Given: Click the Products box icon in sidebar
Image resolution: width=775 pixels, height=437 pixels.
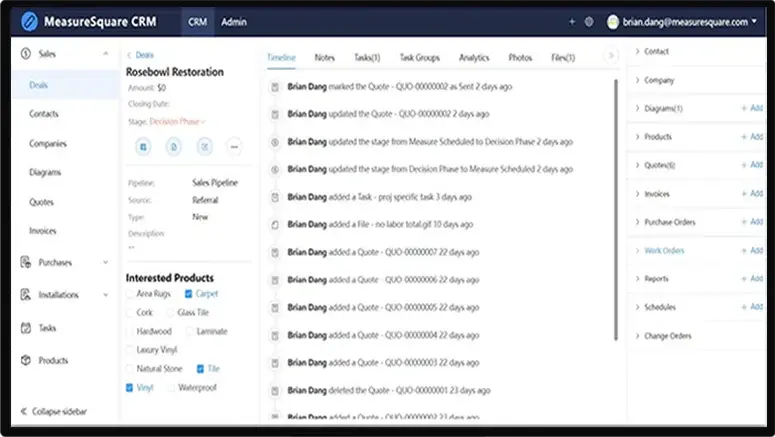Looking at the screenshot, I should tap(26, 360).
